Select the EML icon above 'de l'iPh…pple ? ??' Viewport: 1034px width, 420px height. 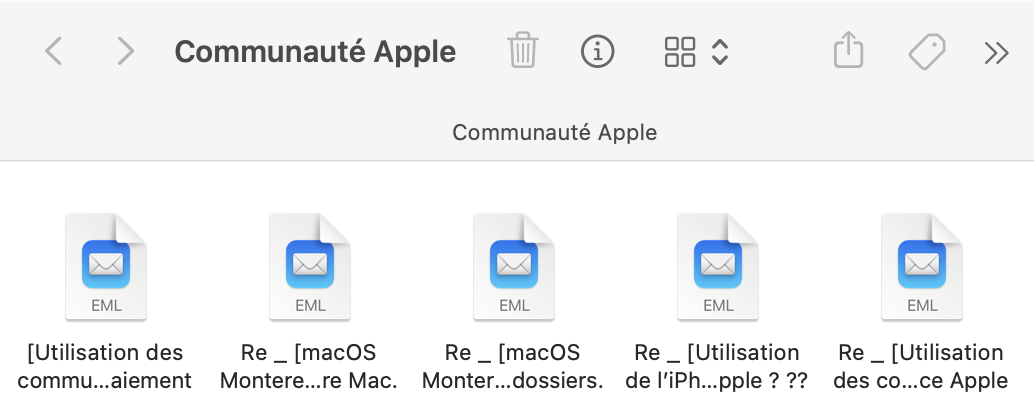tap(717, 267)
